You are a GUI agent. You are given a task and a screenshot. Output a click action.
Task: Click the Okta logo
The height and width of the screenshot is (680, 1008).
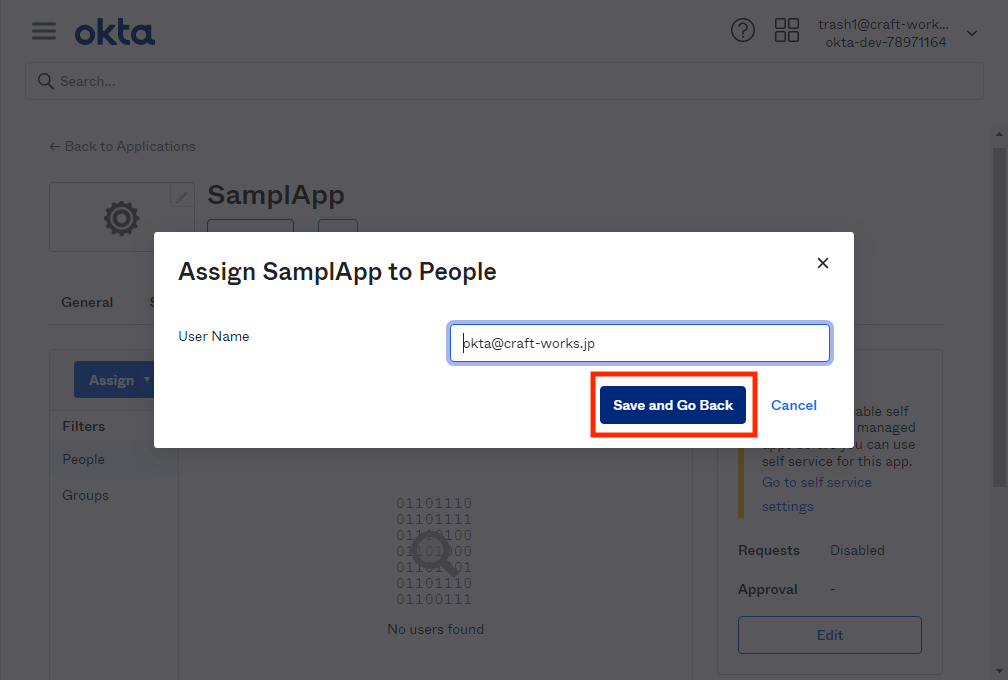click(114, 33)
